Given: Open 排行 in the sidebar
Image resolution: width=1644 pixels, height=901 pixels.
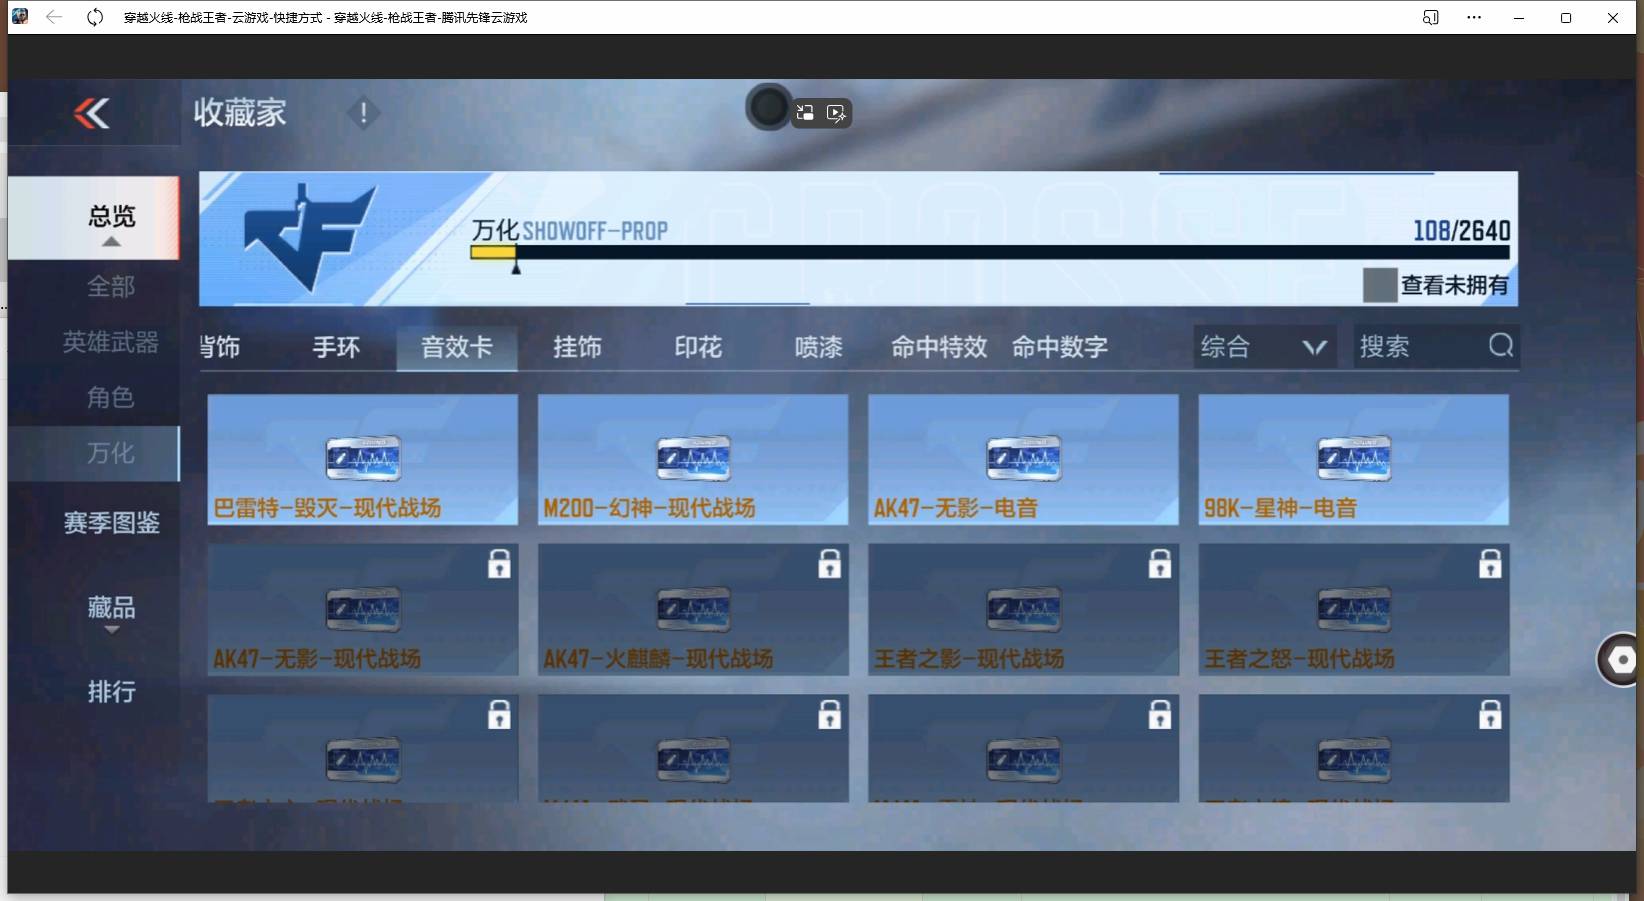Looking at the screenshot, I should tap(111, 692).
